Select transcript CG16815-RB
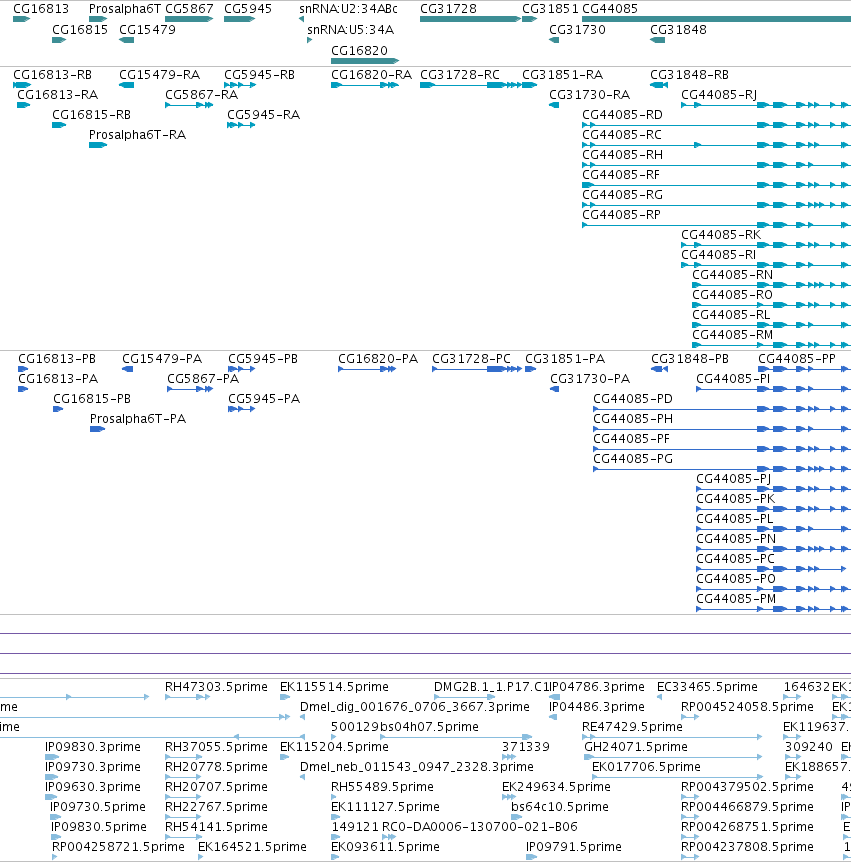This screenshot has height=862, width=851. click(91, 115)
